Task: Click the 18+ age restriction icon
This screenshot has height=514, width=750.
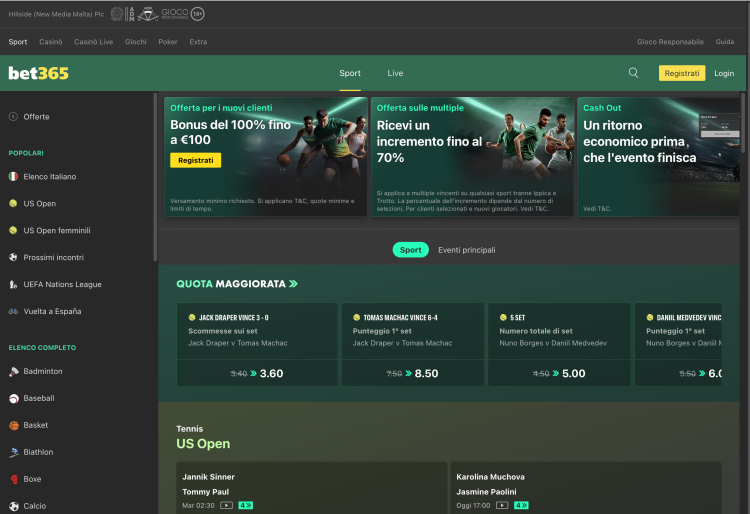Action: (x=198, y=14)
